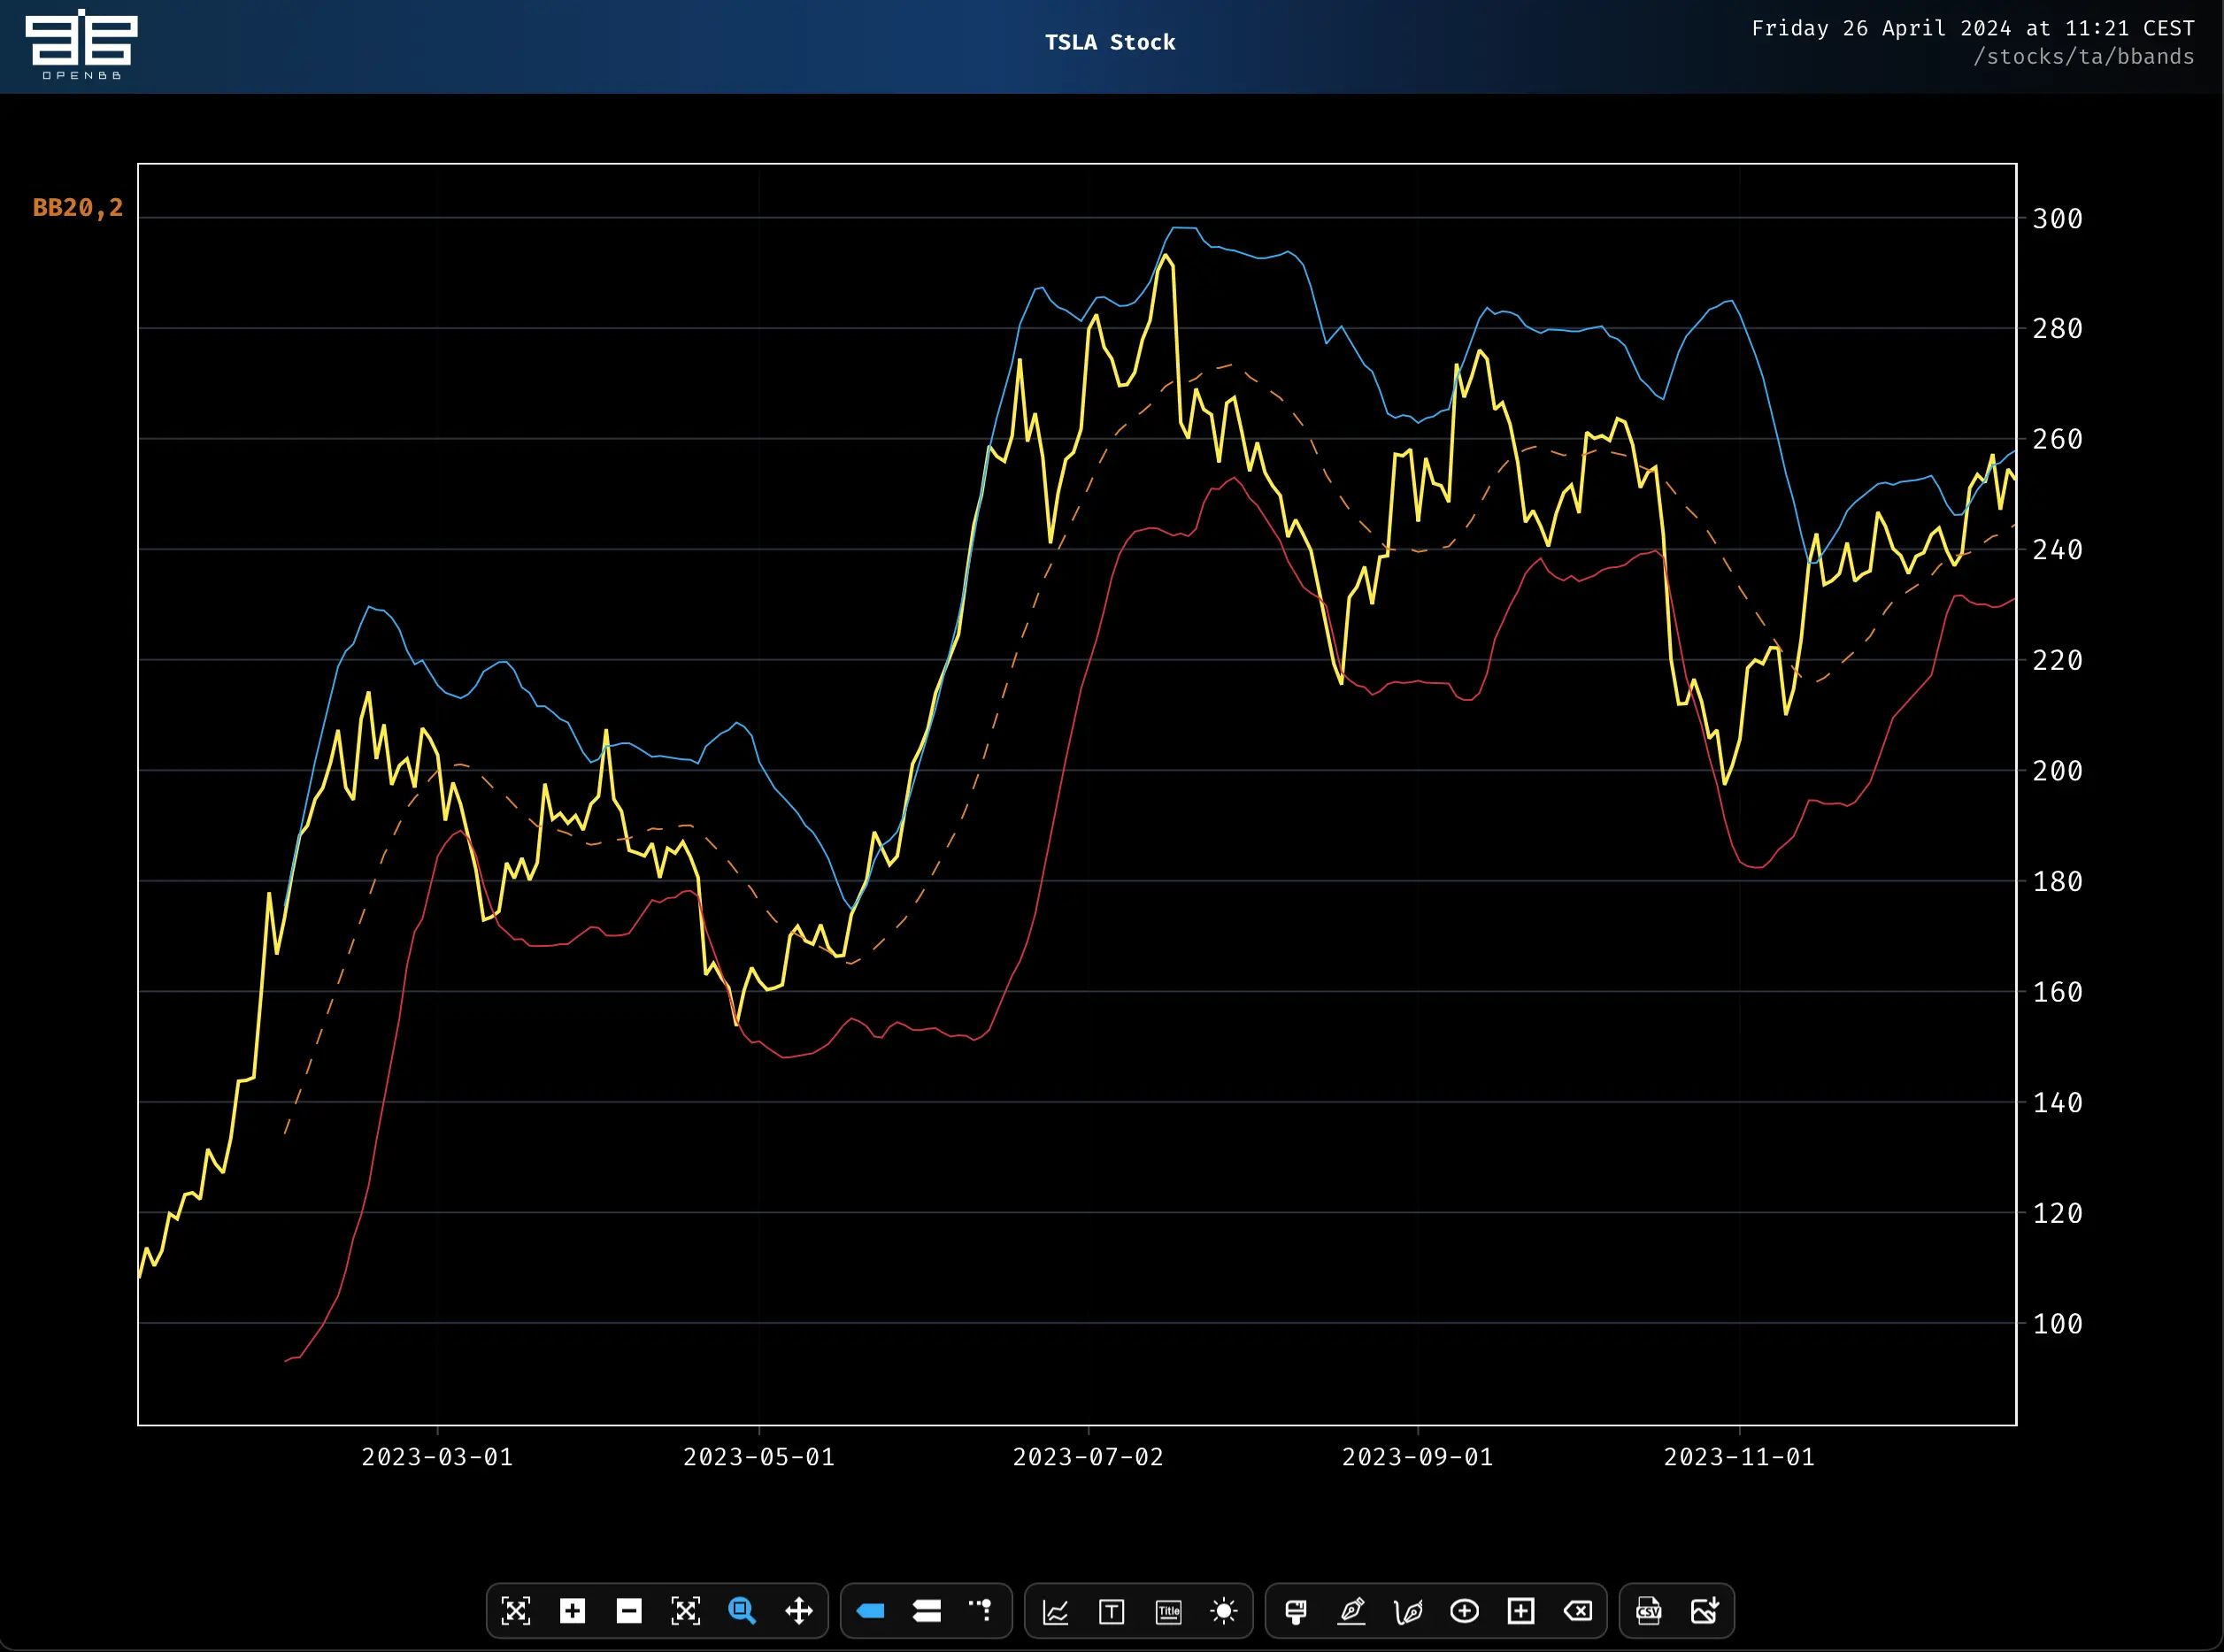Image resolution: width=2224 pixels, height=1652 pixels.
Task: Click the '2023-07-02' x-axis label
Action: click(x=1088, y=1457)
